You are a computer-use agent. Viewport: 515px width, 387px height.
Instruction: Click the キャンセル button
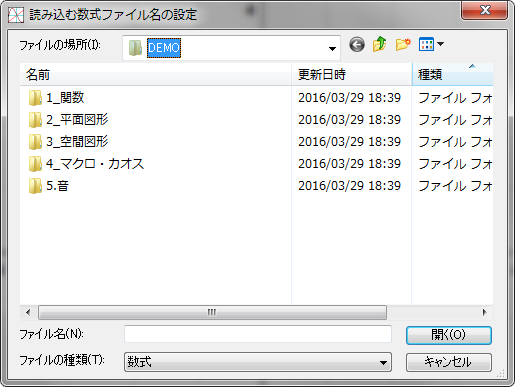pyautogui.click(x=449, y=362)
